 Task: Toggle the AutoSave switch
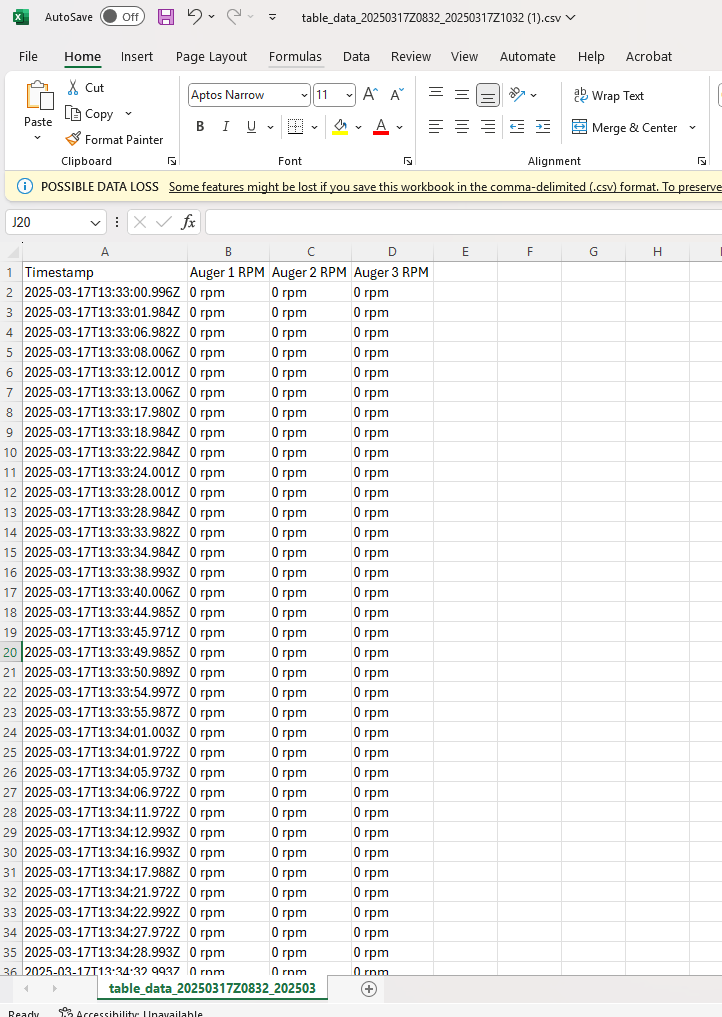(x=122, y=17)
